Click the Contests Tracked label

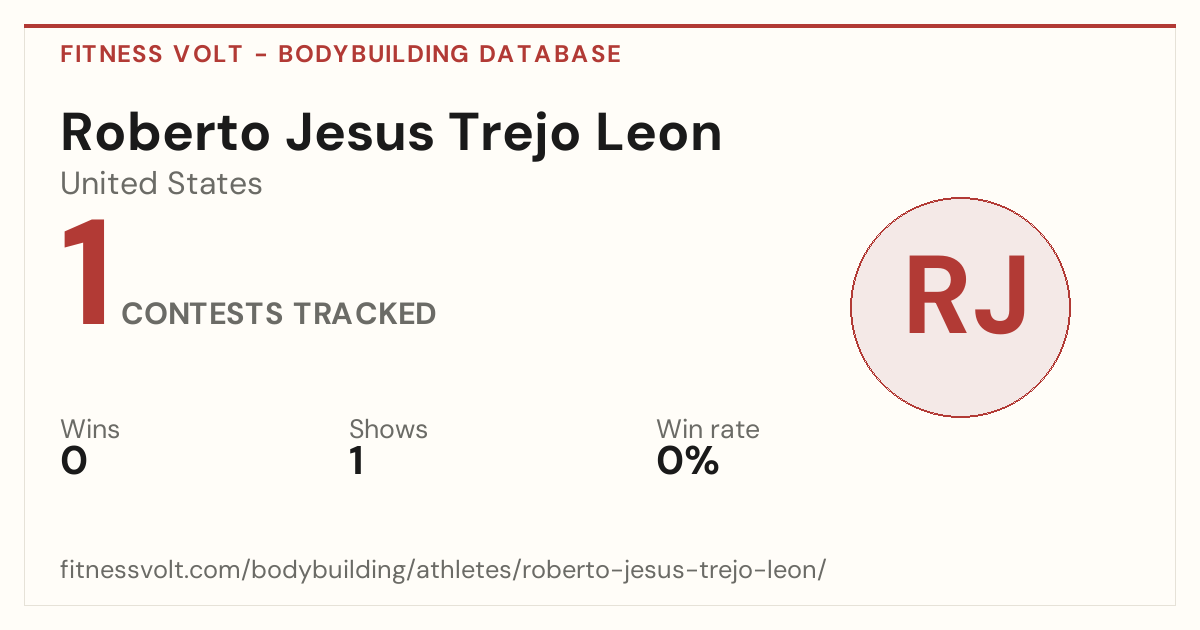coord(279,314)
